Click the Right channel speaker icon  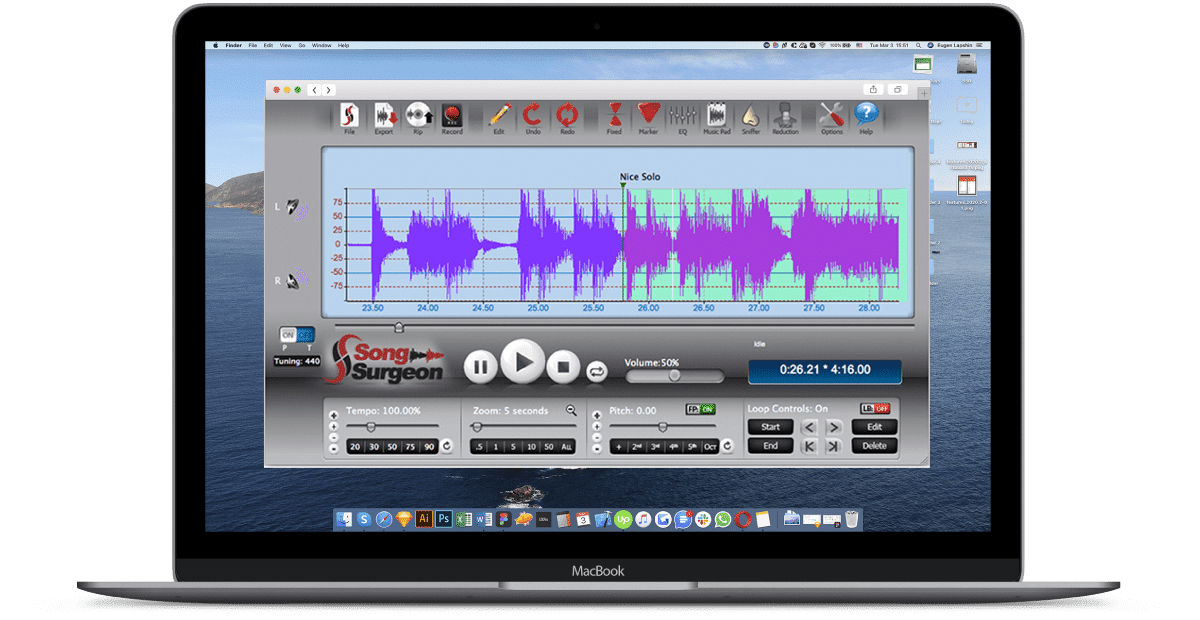pyautogui.click(x=295, y=281)
